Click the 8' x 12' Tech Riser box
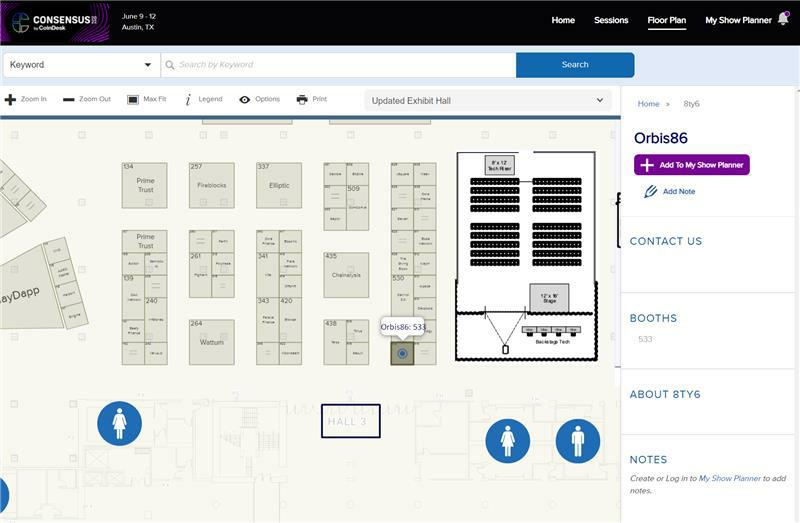Image resolution: width=800 pixels, height=523 pixels. point(499,165)
